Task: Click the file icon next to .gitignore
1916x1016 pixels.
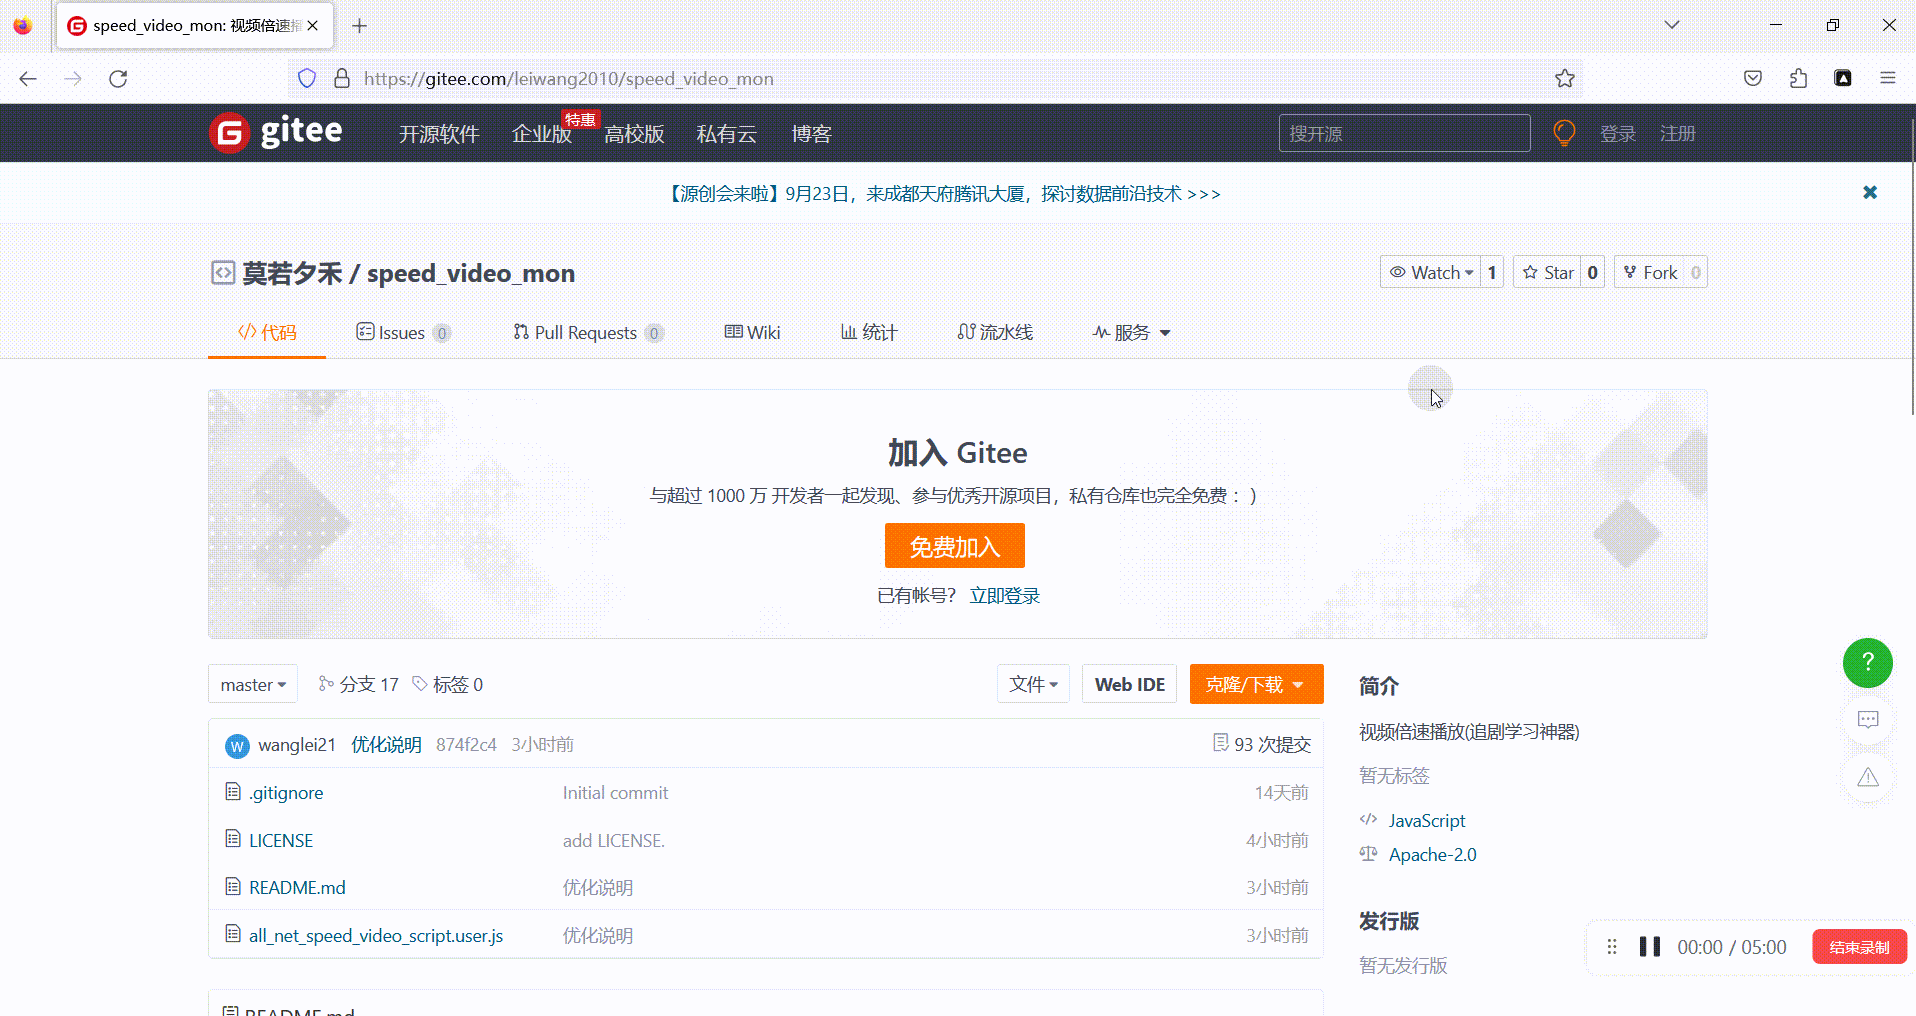Action: tap(233, 792)
